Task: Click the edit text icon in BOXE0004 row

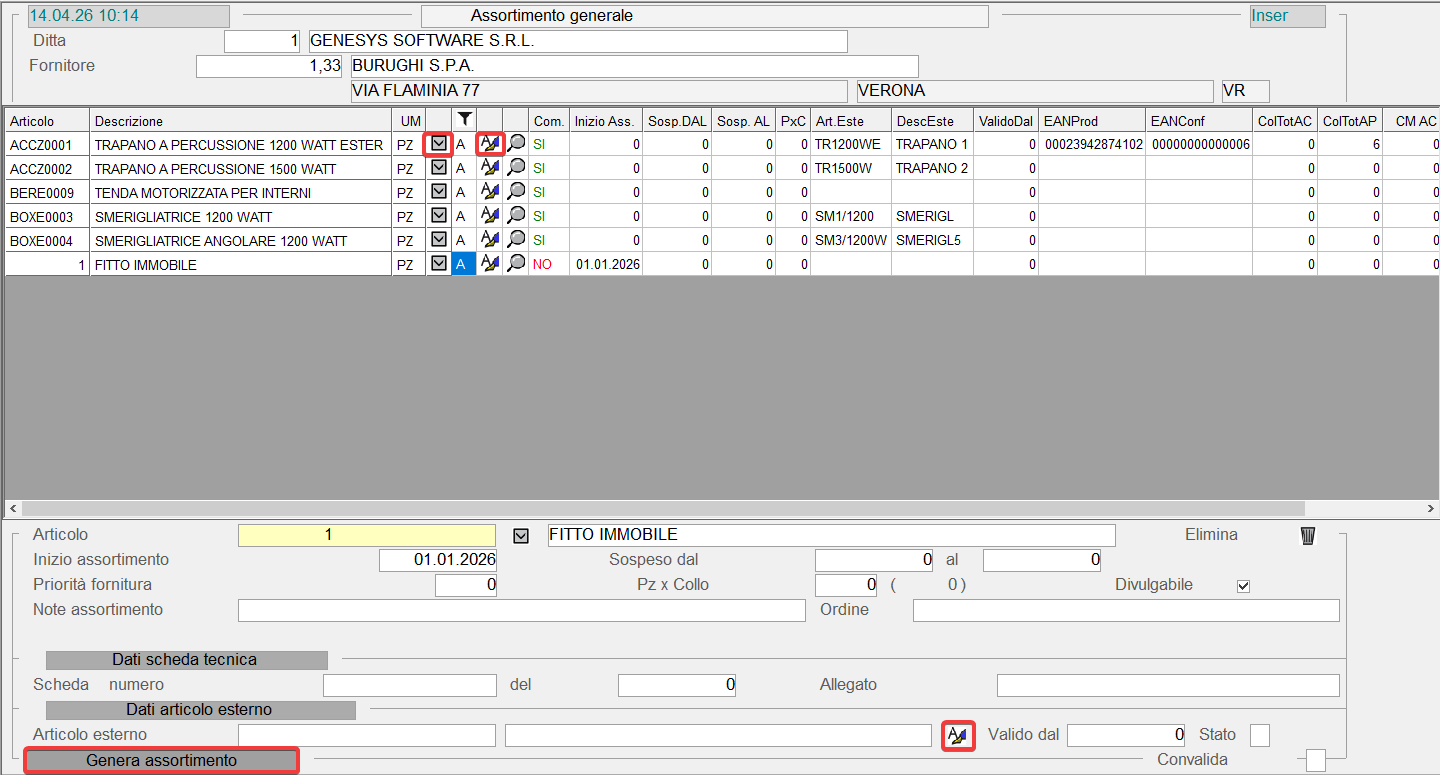Action: pyautogui.click(x=489, y=240)
